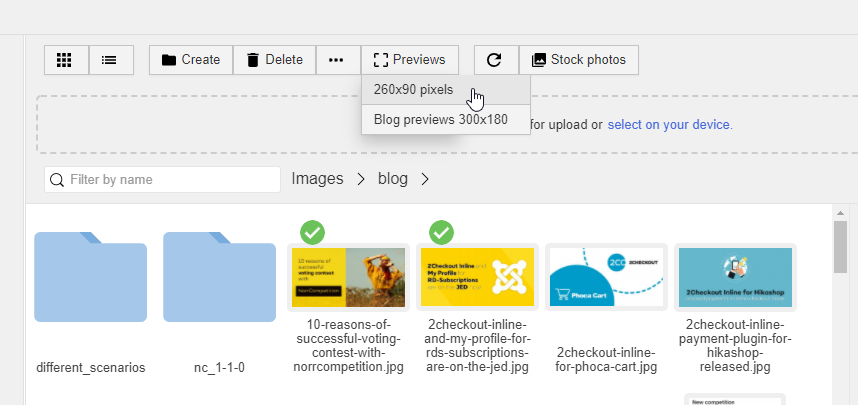The image size is (858, 405).
Task: Switch to list view layout
Action: [110, 60]
